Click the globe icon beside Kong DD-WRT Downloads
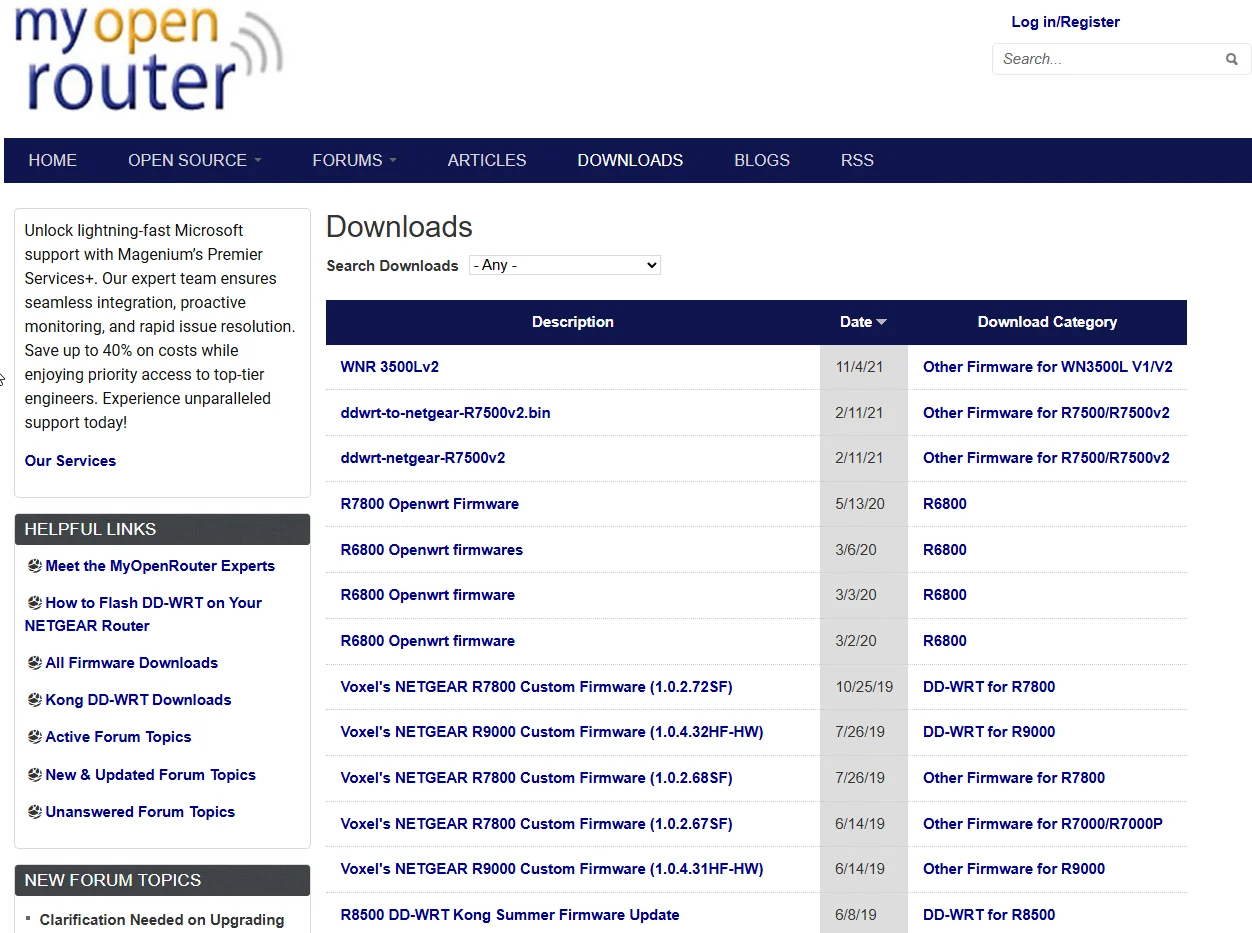This screenshot has height=933, width=1252. (34, 699)
